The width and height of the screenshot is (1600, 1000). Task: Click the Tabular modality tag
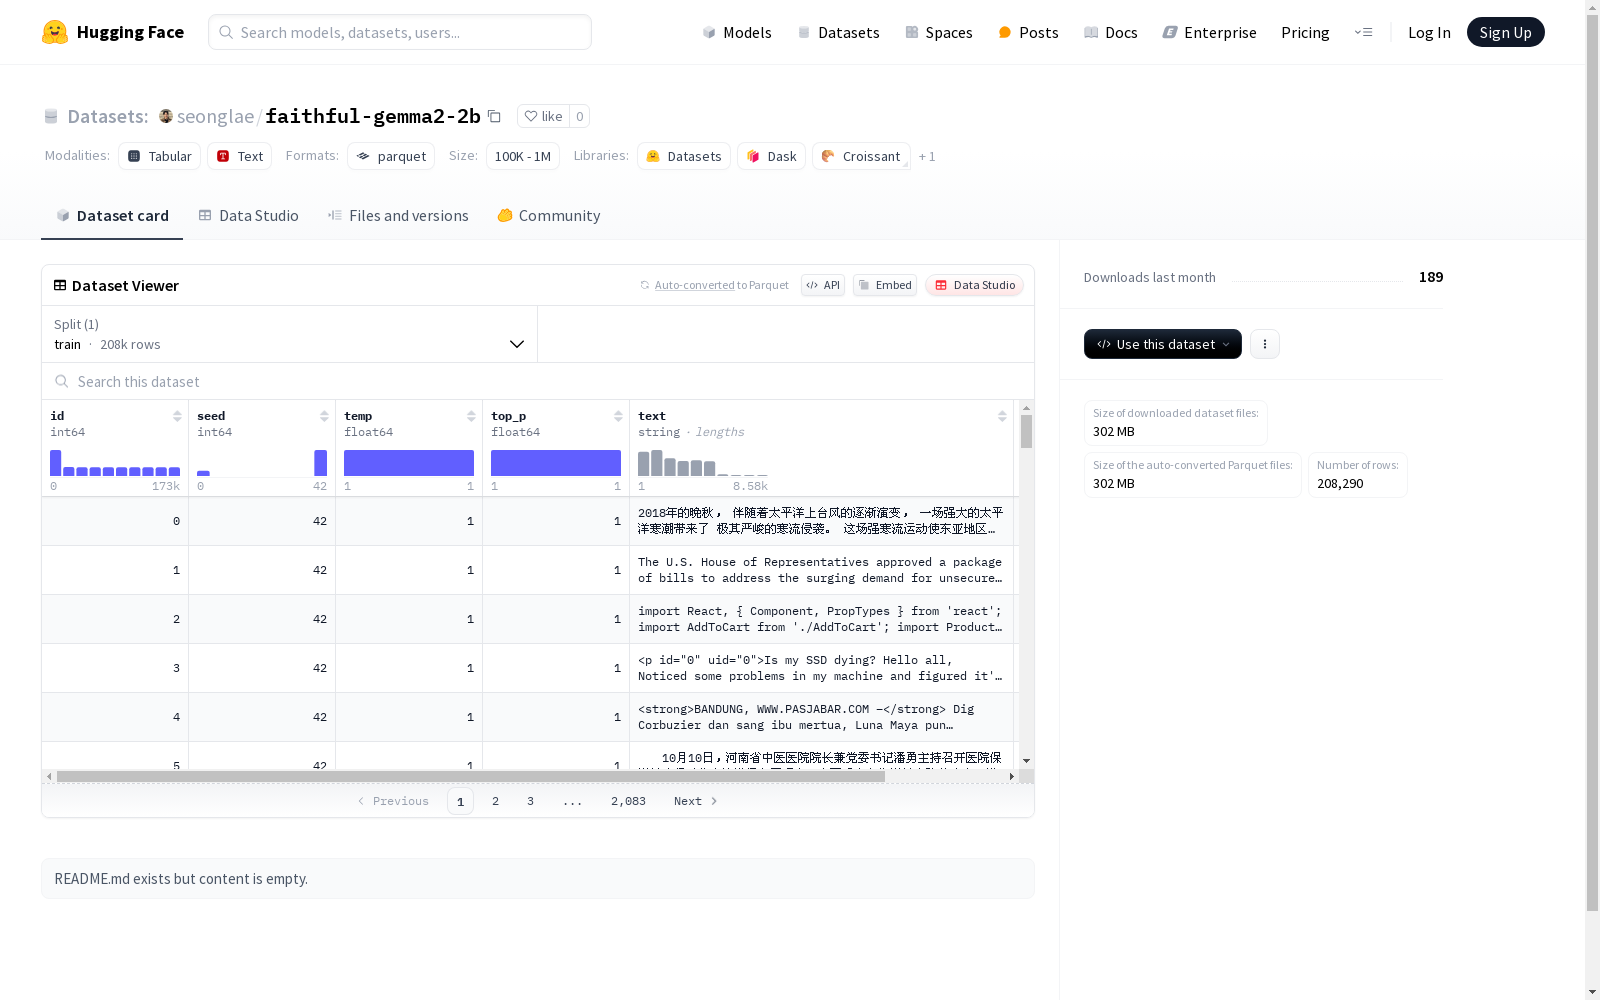(x=160, y=156)
